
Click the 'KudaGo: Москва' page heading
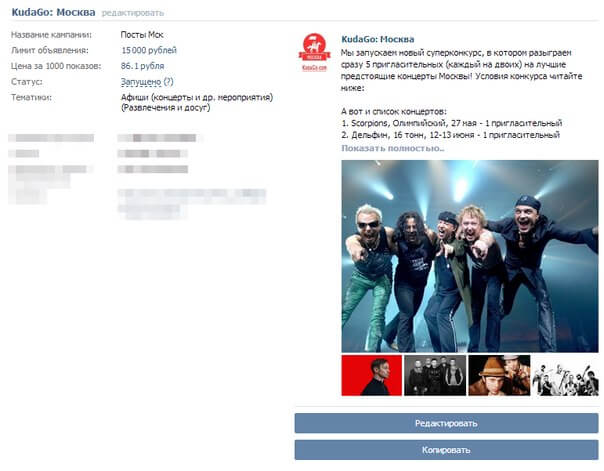coord(48,13)
